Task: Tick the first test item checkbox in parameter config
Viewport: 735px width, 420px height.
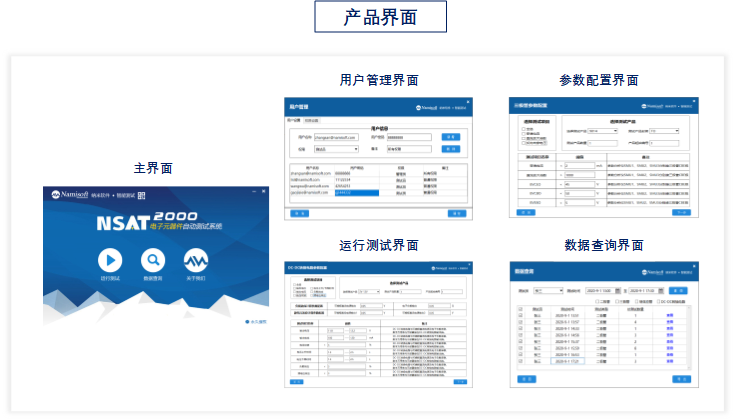Action: point(524,129)
